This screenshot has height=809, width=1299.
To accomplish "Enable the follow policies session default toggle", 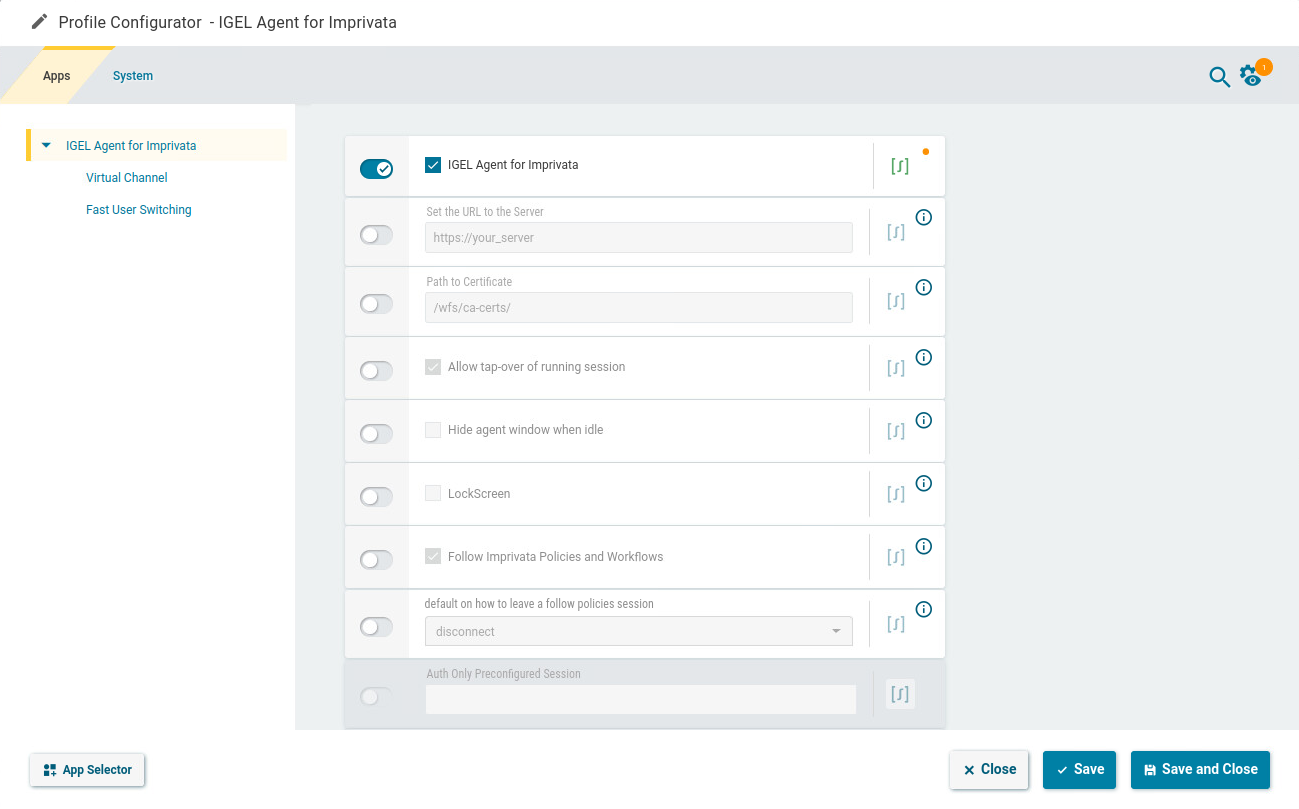I will point(376,627).
